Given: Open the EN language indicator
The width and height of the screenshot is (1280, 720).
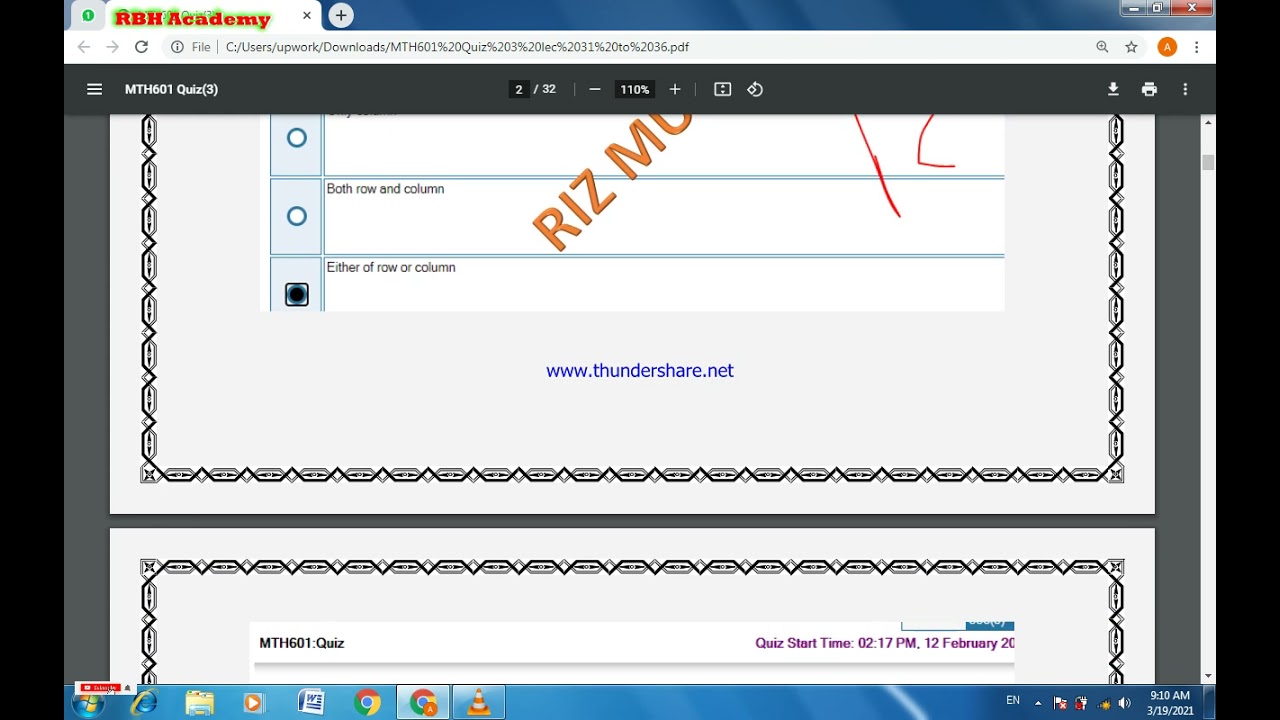Looking at the screenshot, I should coord(1013,700).
